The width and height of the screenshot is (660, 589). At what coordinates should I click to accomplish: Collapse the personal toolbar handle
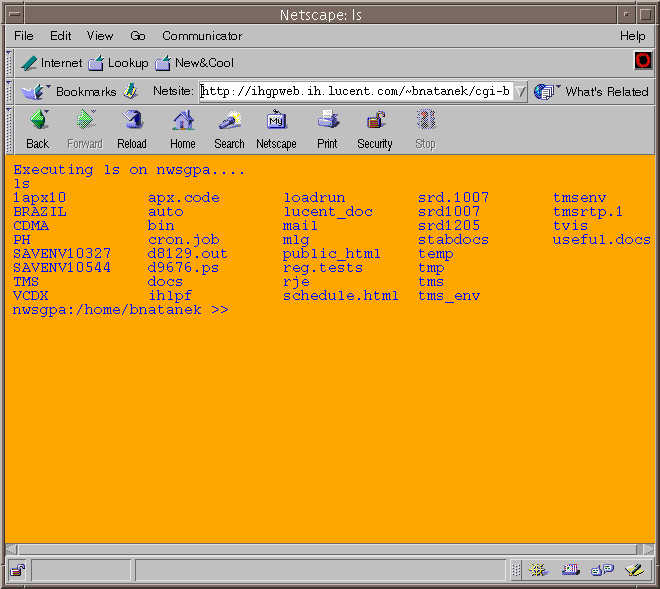coord(9,62)
